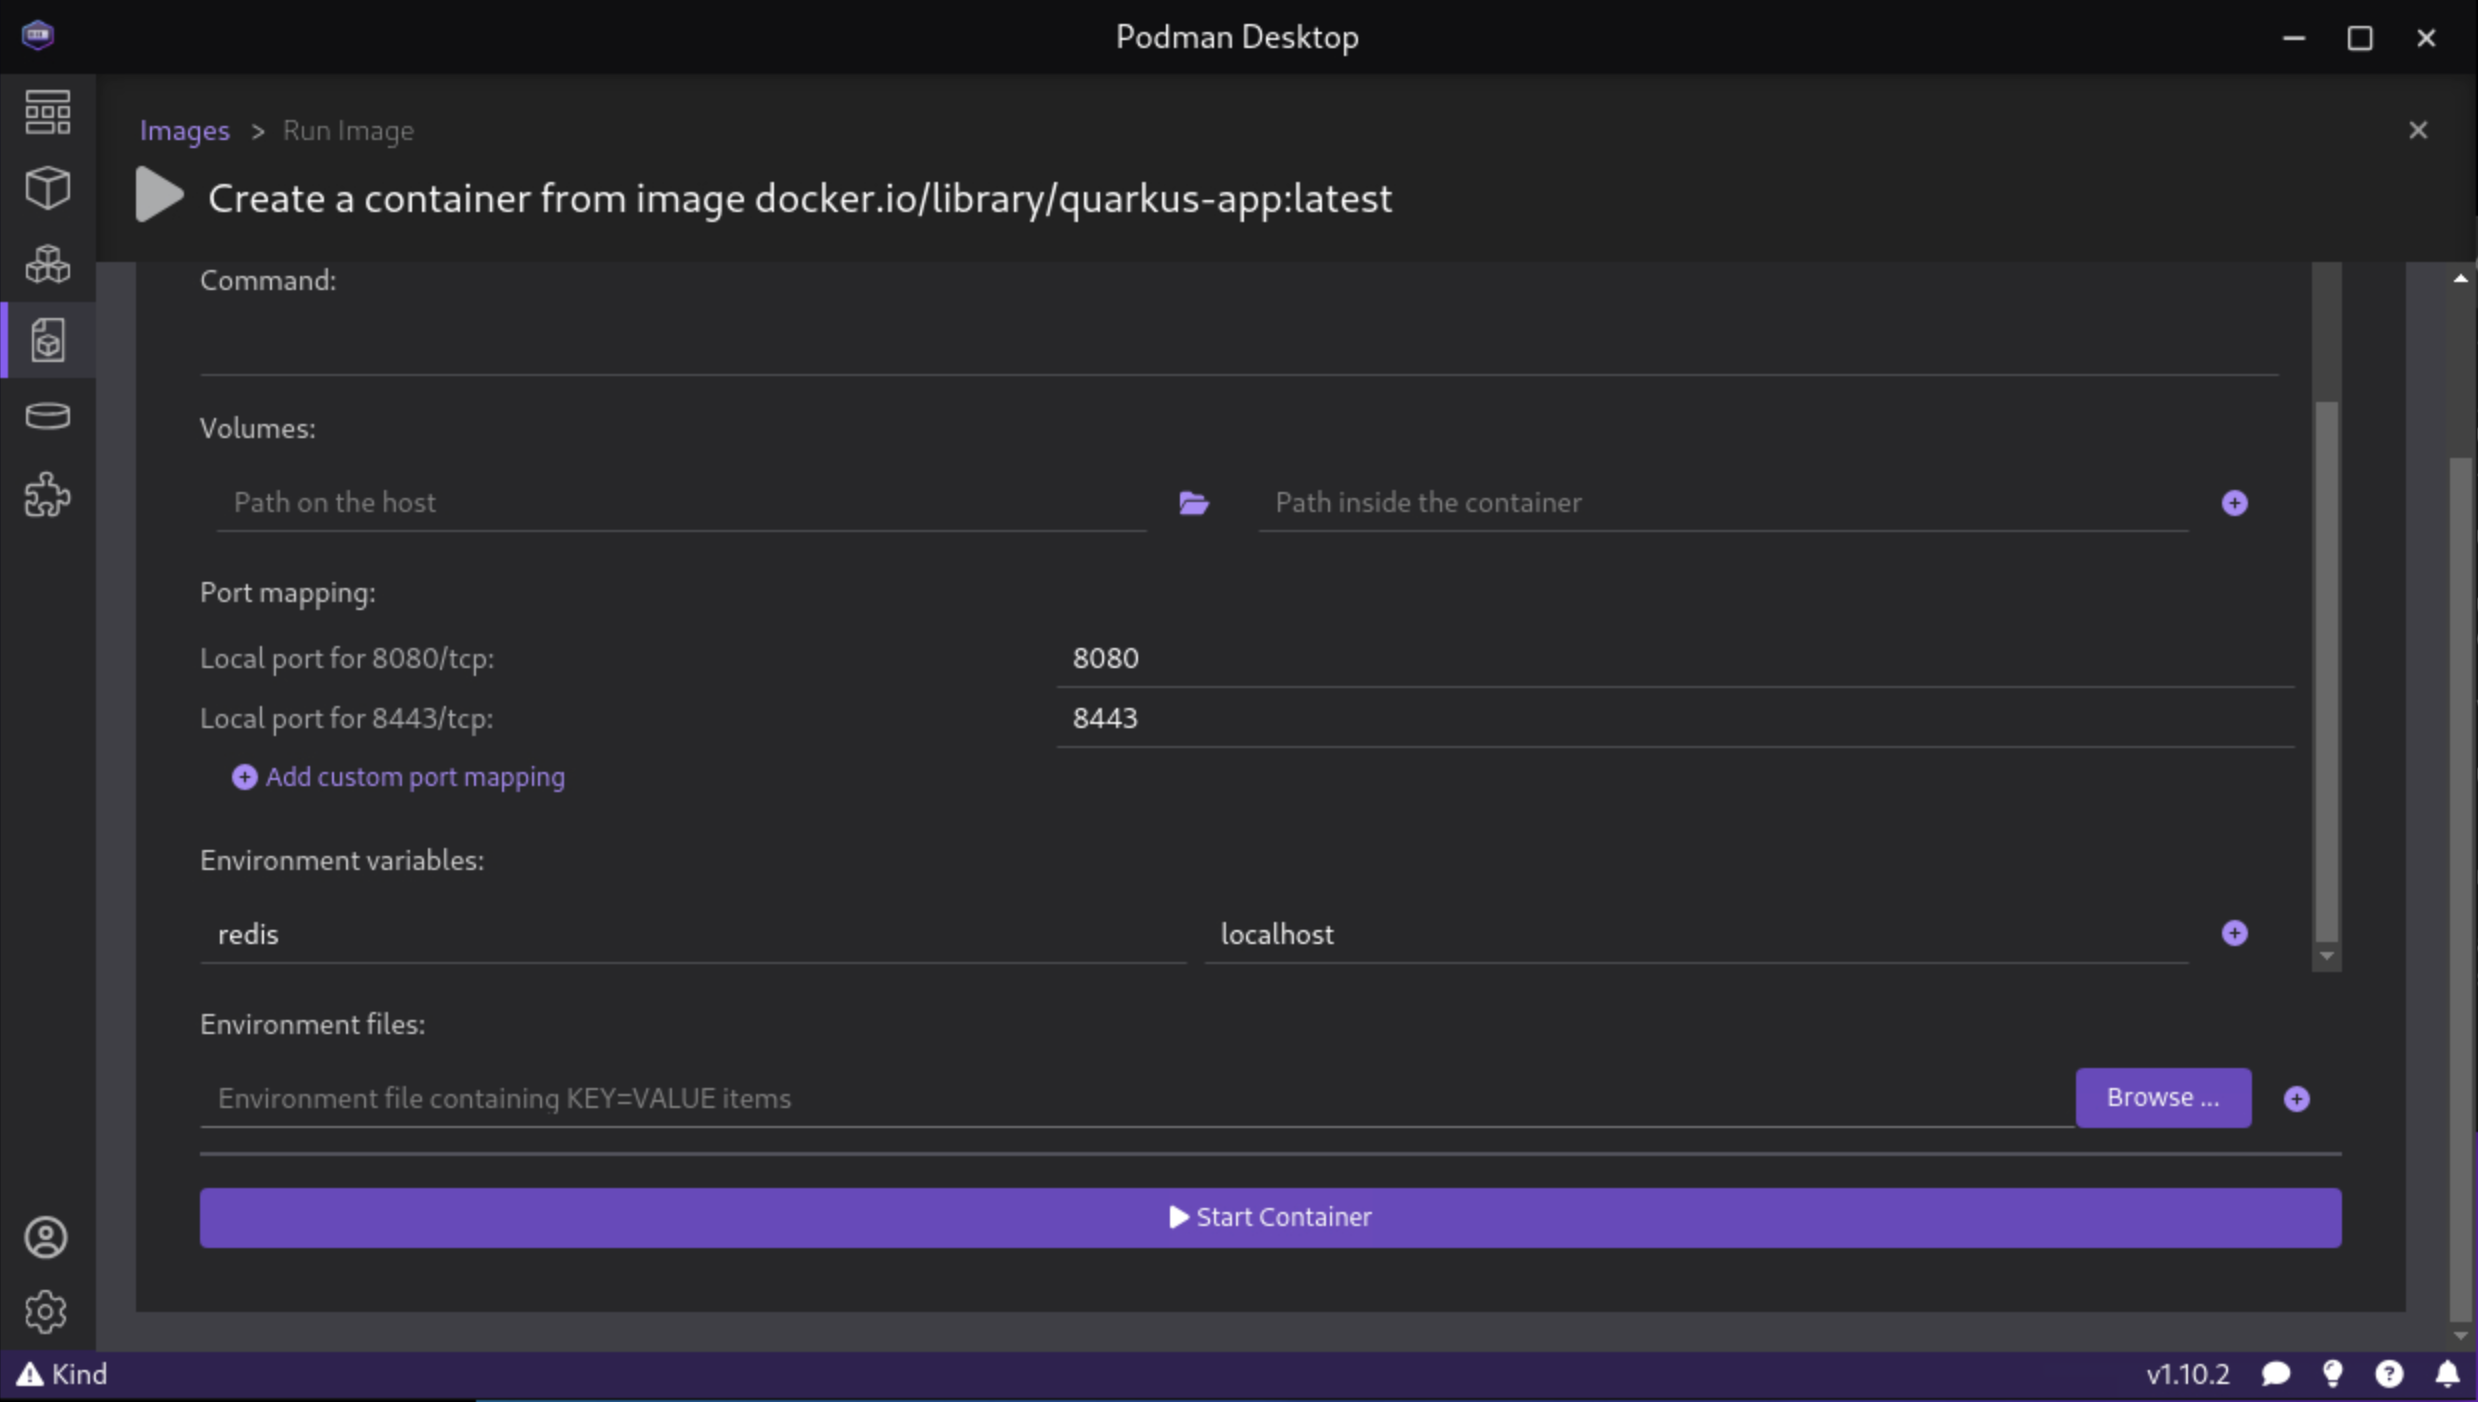Viewport: 2478px width, 1402px height.
Task: Click outer scrollbar up arrow
Action: 2460,278
